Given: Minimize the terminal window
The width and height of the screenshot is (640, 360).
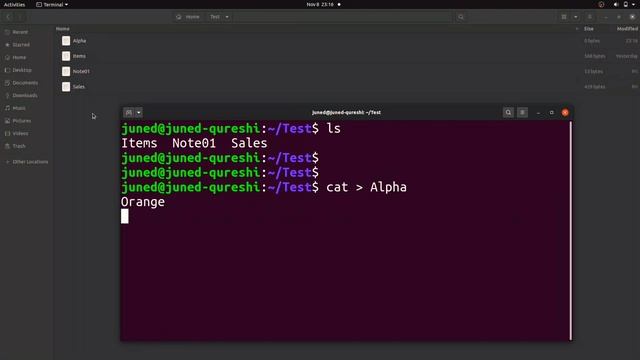Looking at the screenshot, I should (538, 112).
